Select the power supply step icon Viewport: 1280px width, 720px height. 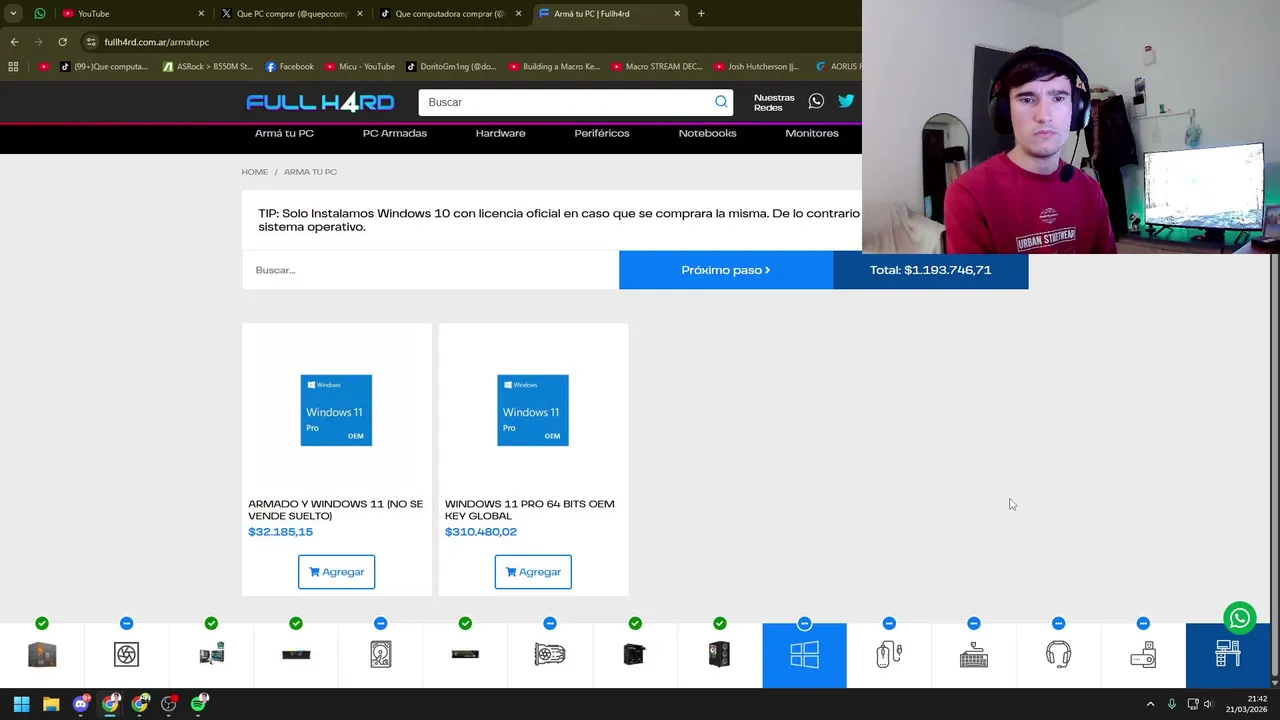coord(635,655)
